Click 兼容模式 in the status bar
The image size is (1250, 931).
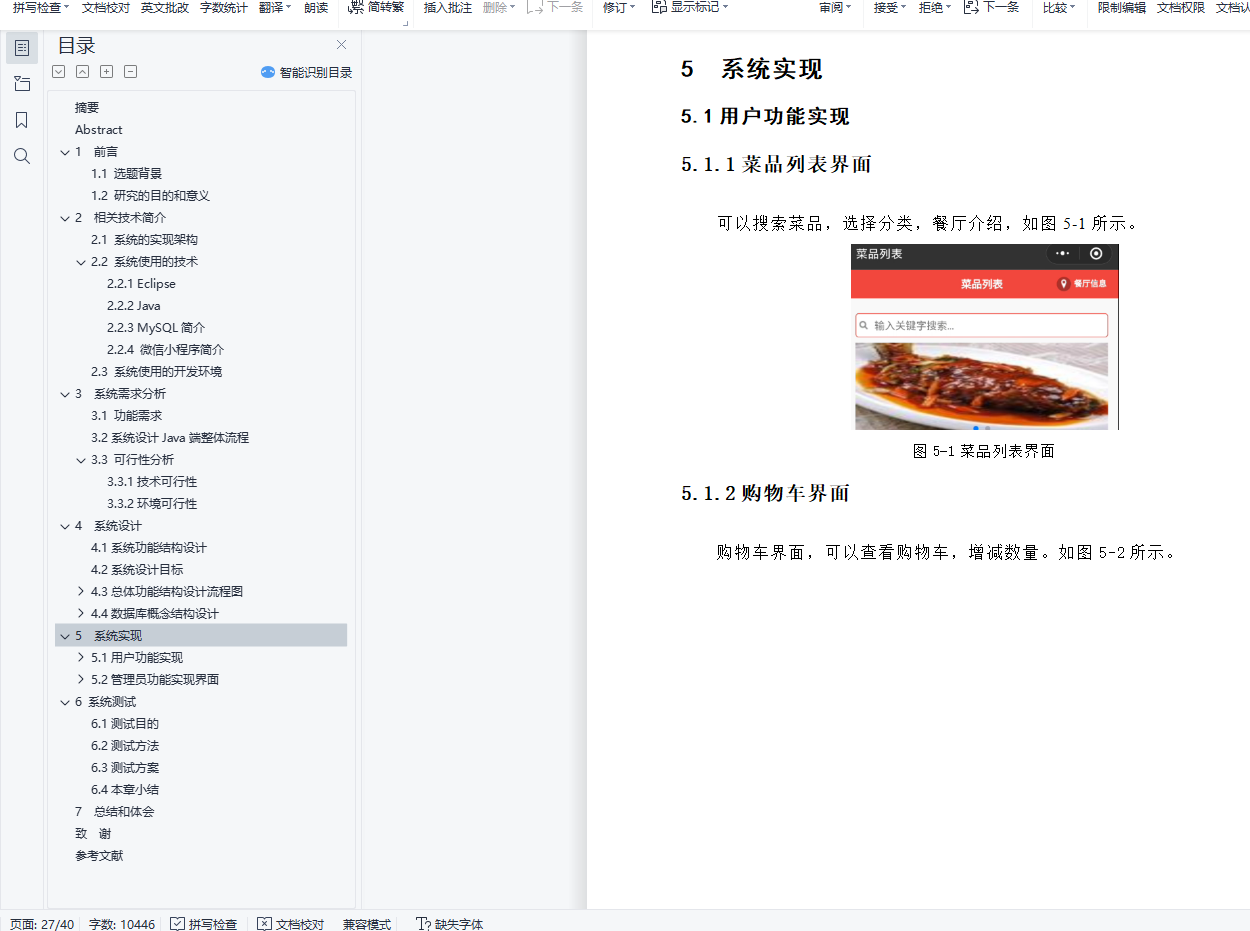pos(367,924)
